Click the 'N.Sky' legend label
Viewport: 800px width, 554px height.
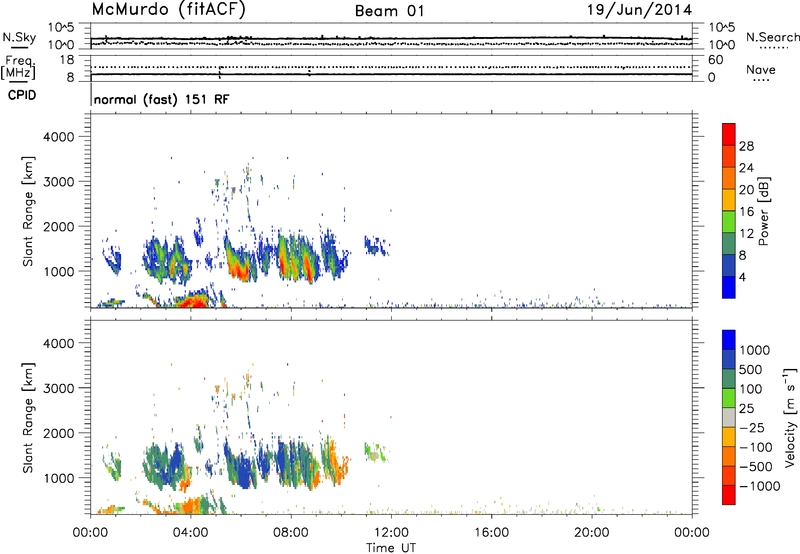(19, 37)
